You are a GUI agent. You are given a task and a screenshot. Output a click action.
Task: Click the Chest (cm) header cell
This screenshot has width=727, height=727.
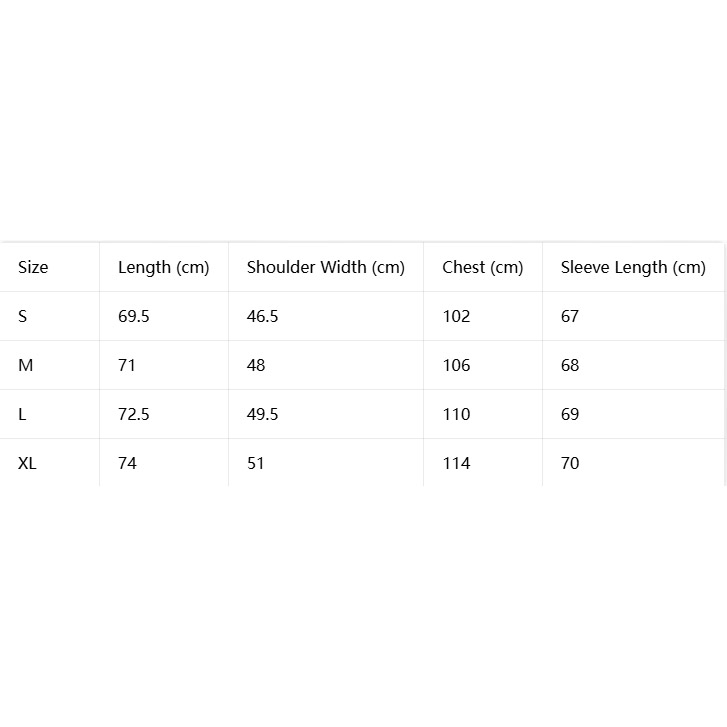pyautogui.click(x=483, y=268)
